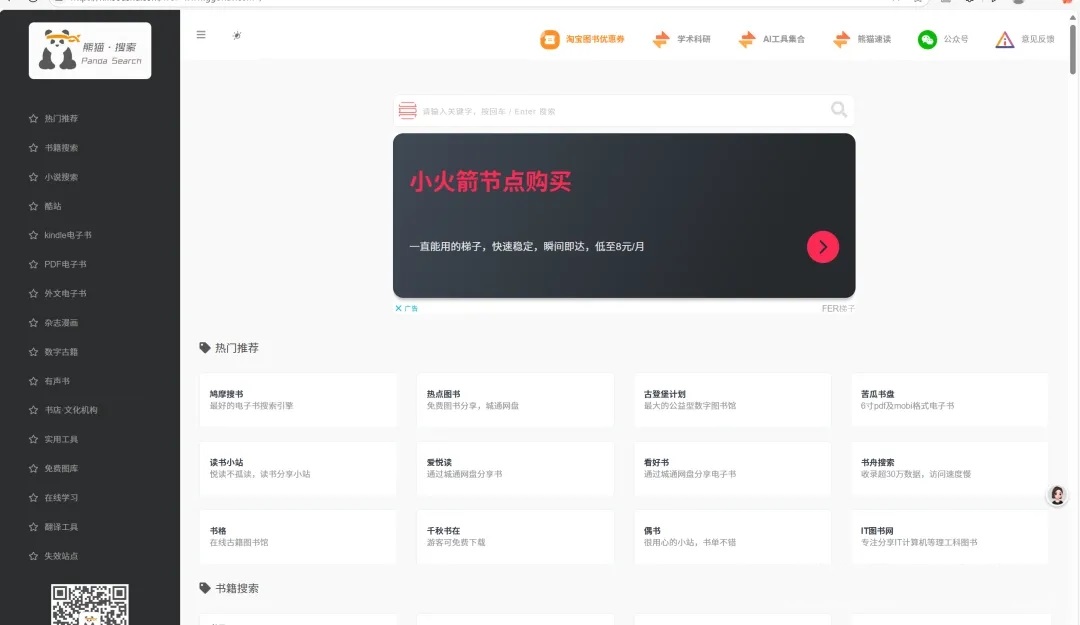Open the IT图书网 site card
1080x625 pixels.
[x=949, y=536]
